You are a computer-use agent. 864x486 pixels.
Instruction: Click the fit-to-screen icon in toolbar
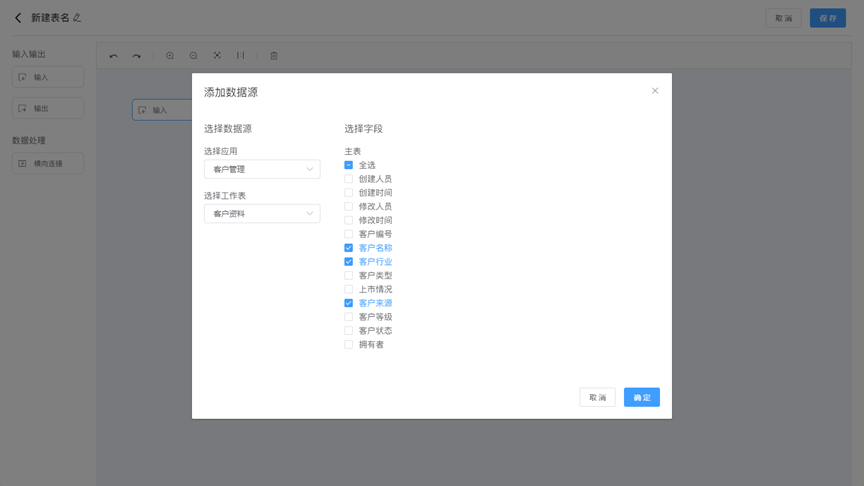(217, 56)
